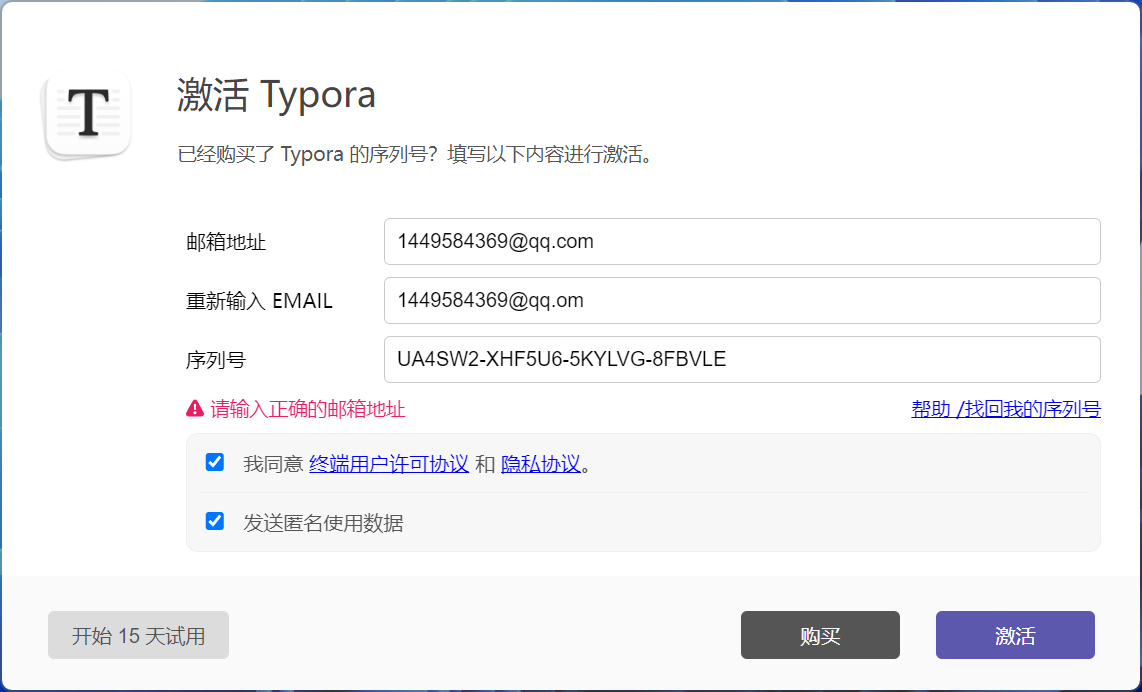Focus the 邮箱地址 email input field

[x=741, y=242]
